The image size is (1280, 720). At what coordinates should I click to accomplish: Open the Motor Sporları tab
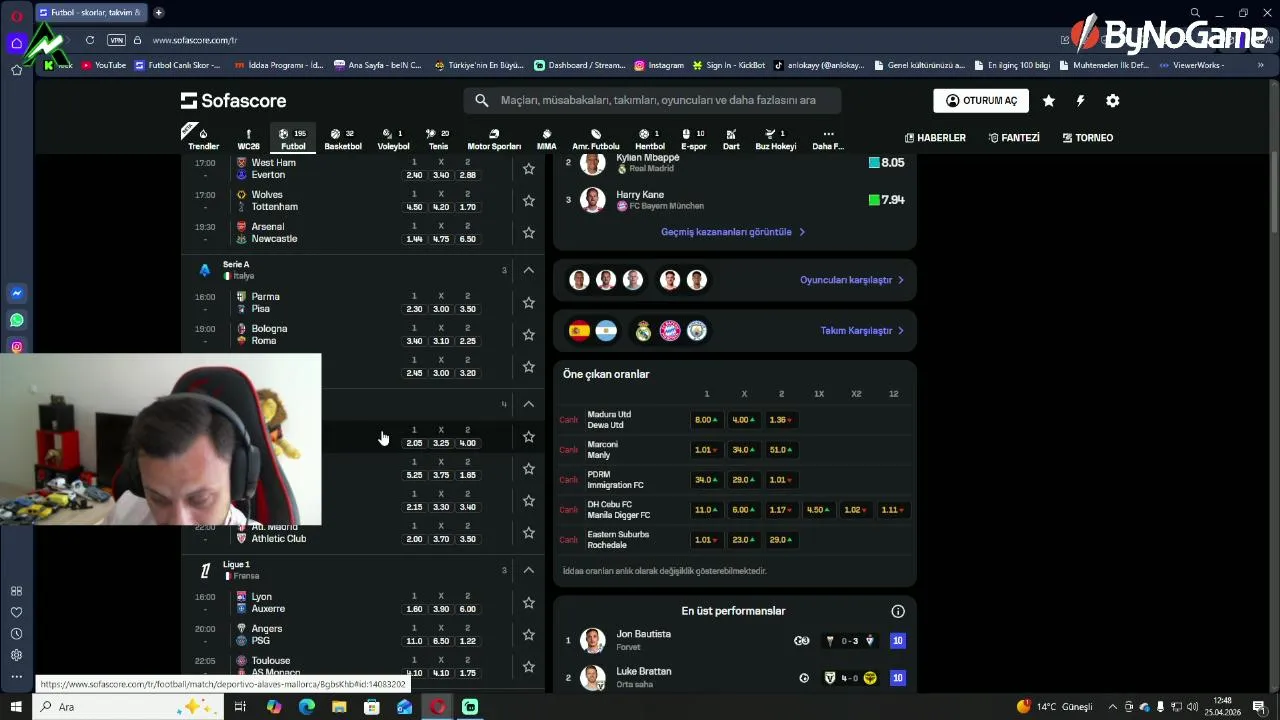point(494,139)
